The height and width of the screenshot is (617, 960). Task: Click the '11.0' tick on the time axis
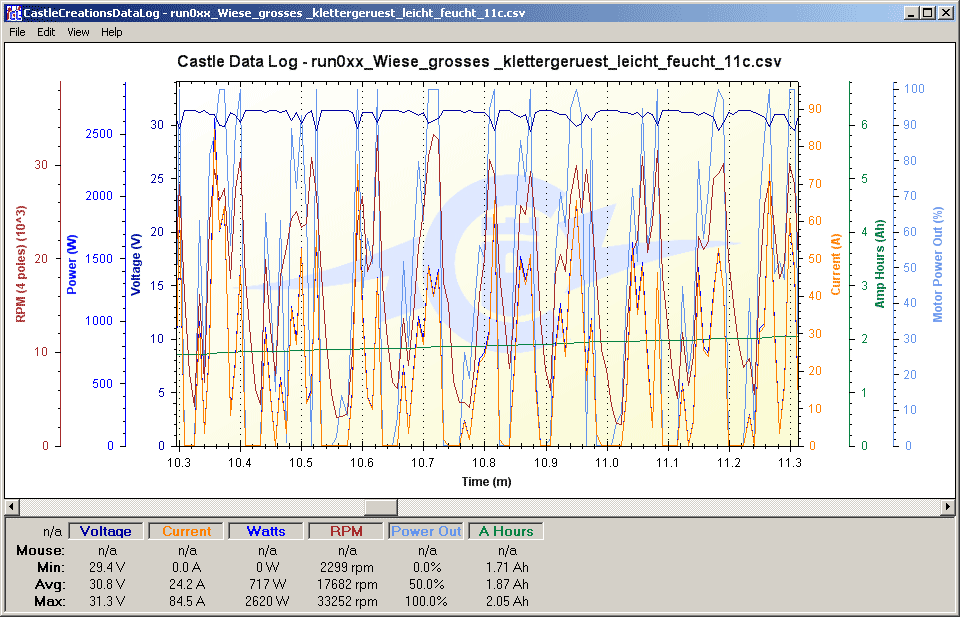(607, 463)
